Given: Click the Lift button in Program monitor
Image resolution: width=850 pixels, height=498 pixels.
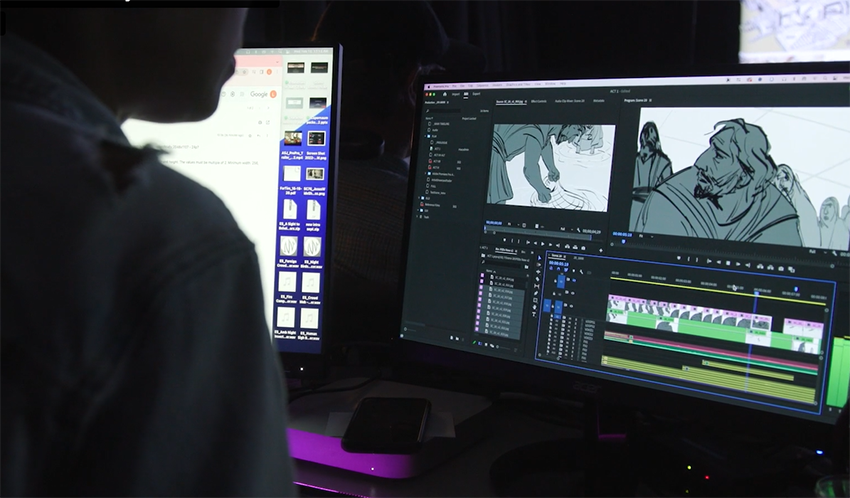Looking at the screenshot, I should pos(760,267).
